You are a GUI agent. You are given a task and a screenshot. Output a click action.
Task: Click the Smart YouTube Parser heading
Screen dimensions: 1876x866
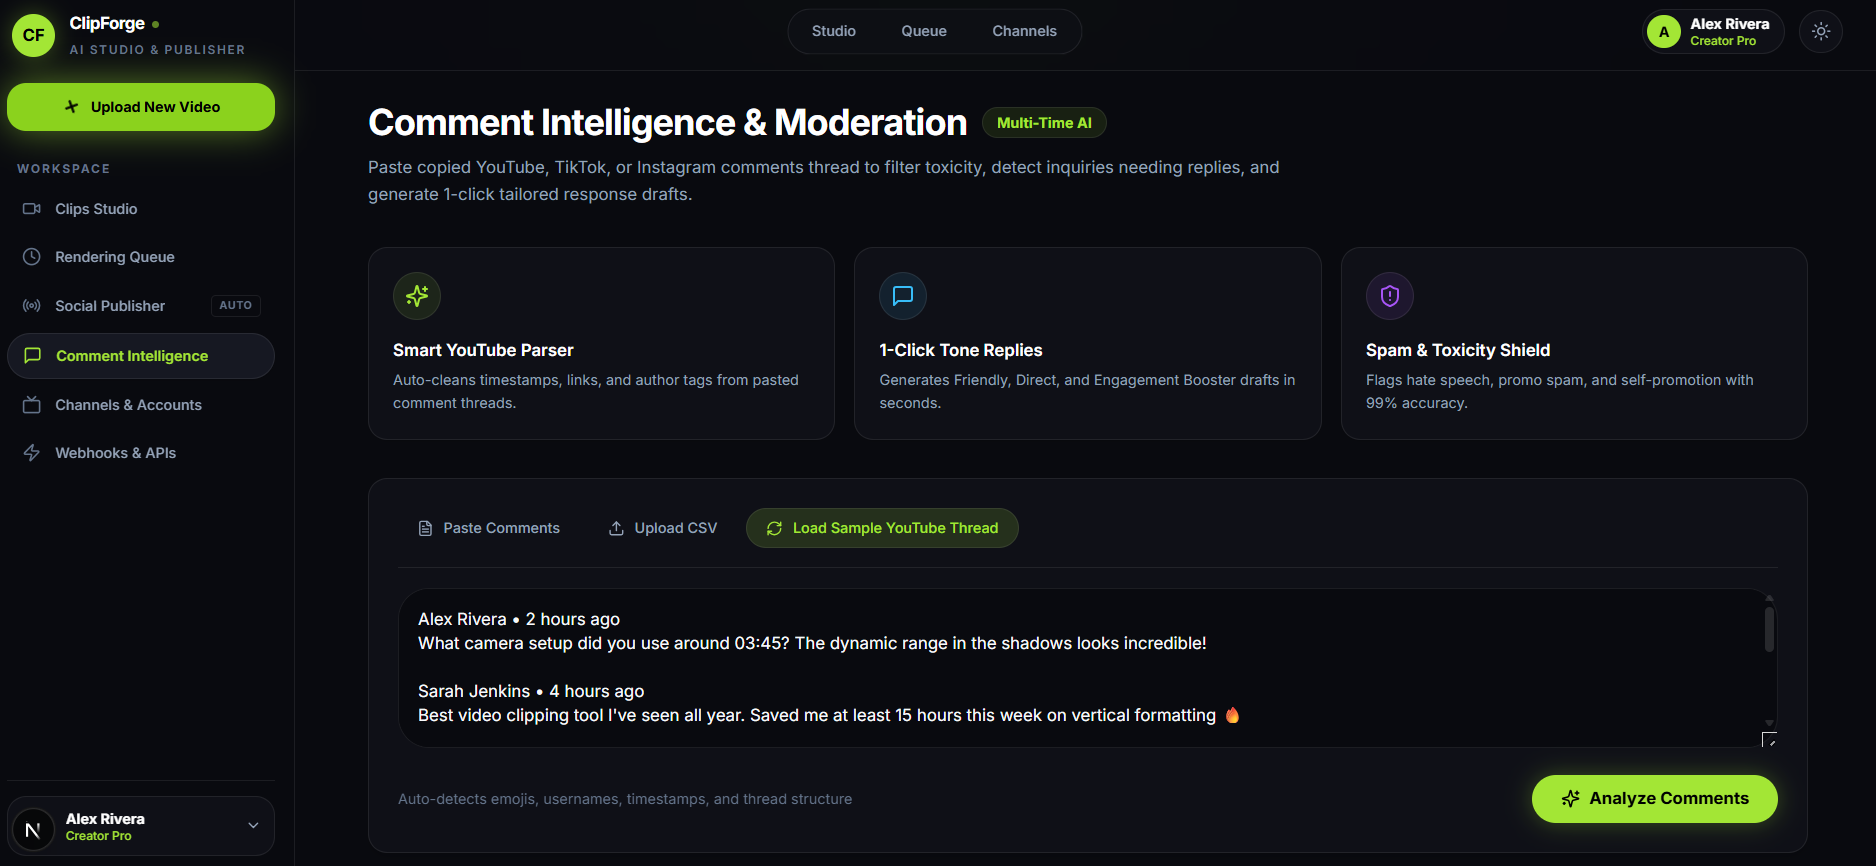pos(483,350)
